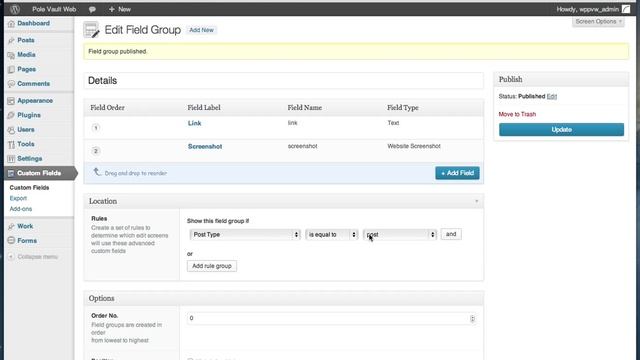The image size is (640, 360).
Task: Click the Order No. stepper arrows
Action: tap(472, 319)
